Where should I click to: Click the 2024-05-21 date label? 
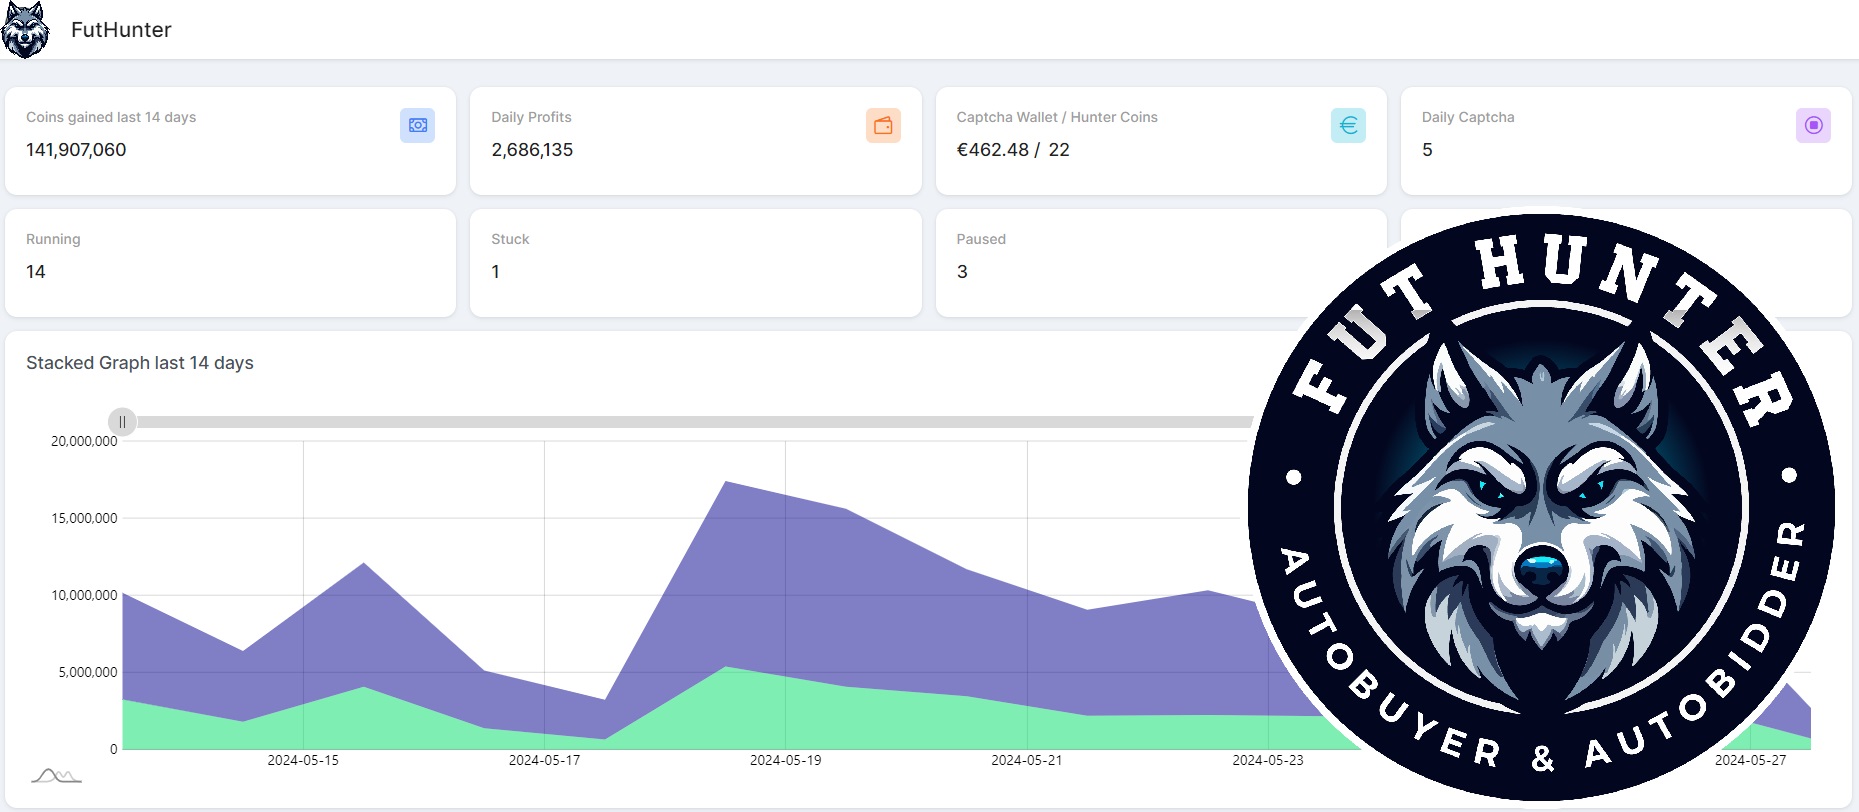1027,760
